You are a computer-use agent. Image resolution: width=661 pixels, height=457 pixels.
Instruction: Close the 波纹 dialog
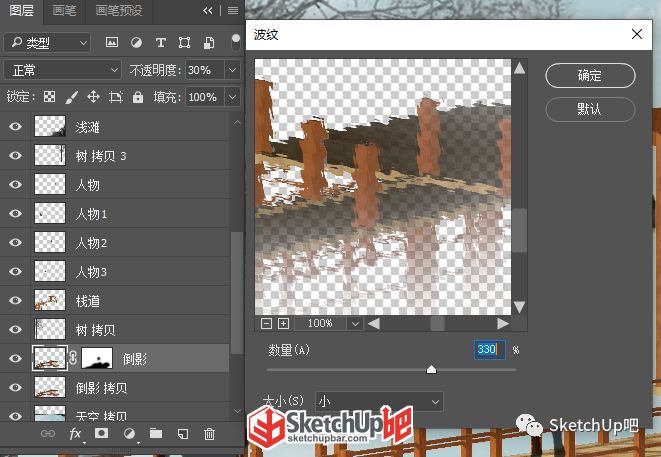coord(637,34)
